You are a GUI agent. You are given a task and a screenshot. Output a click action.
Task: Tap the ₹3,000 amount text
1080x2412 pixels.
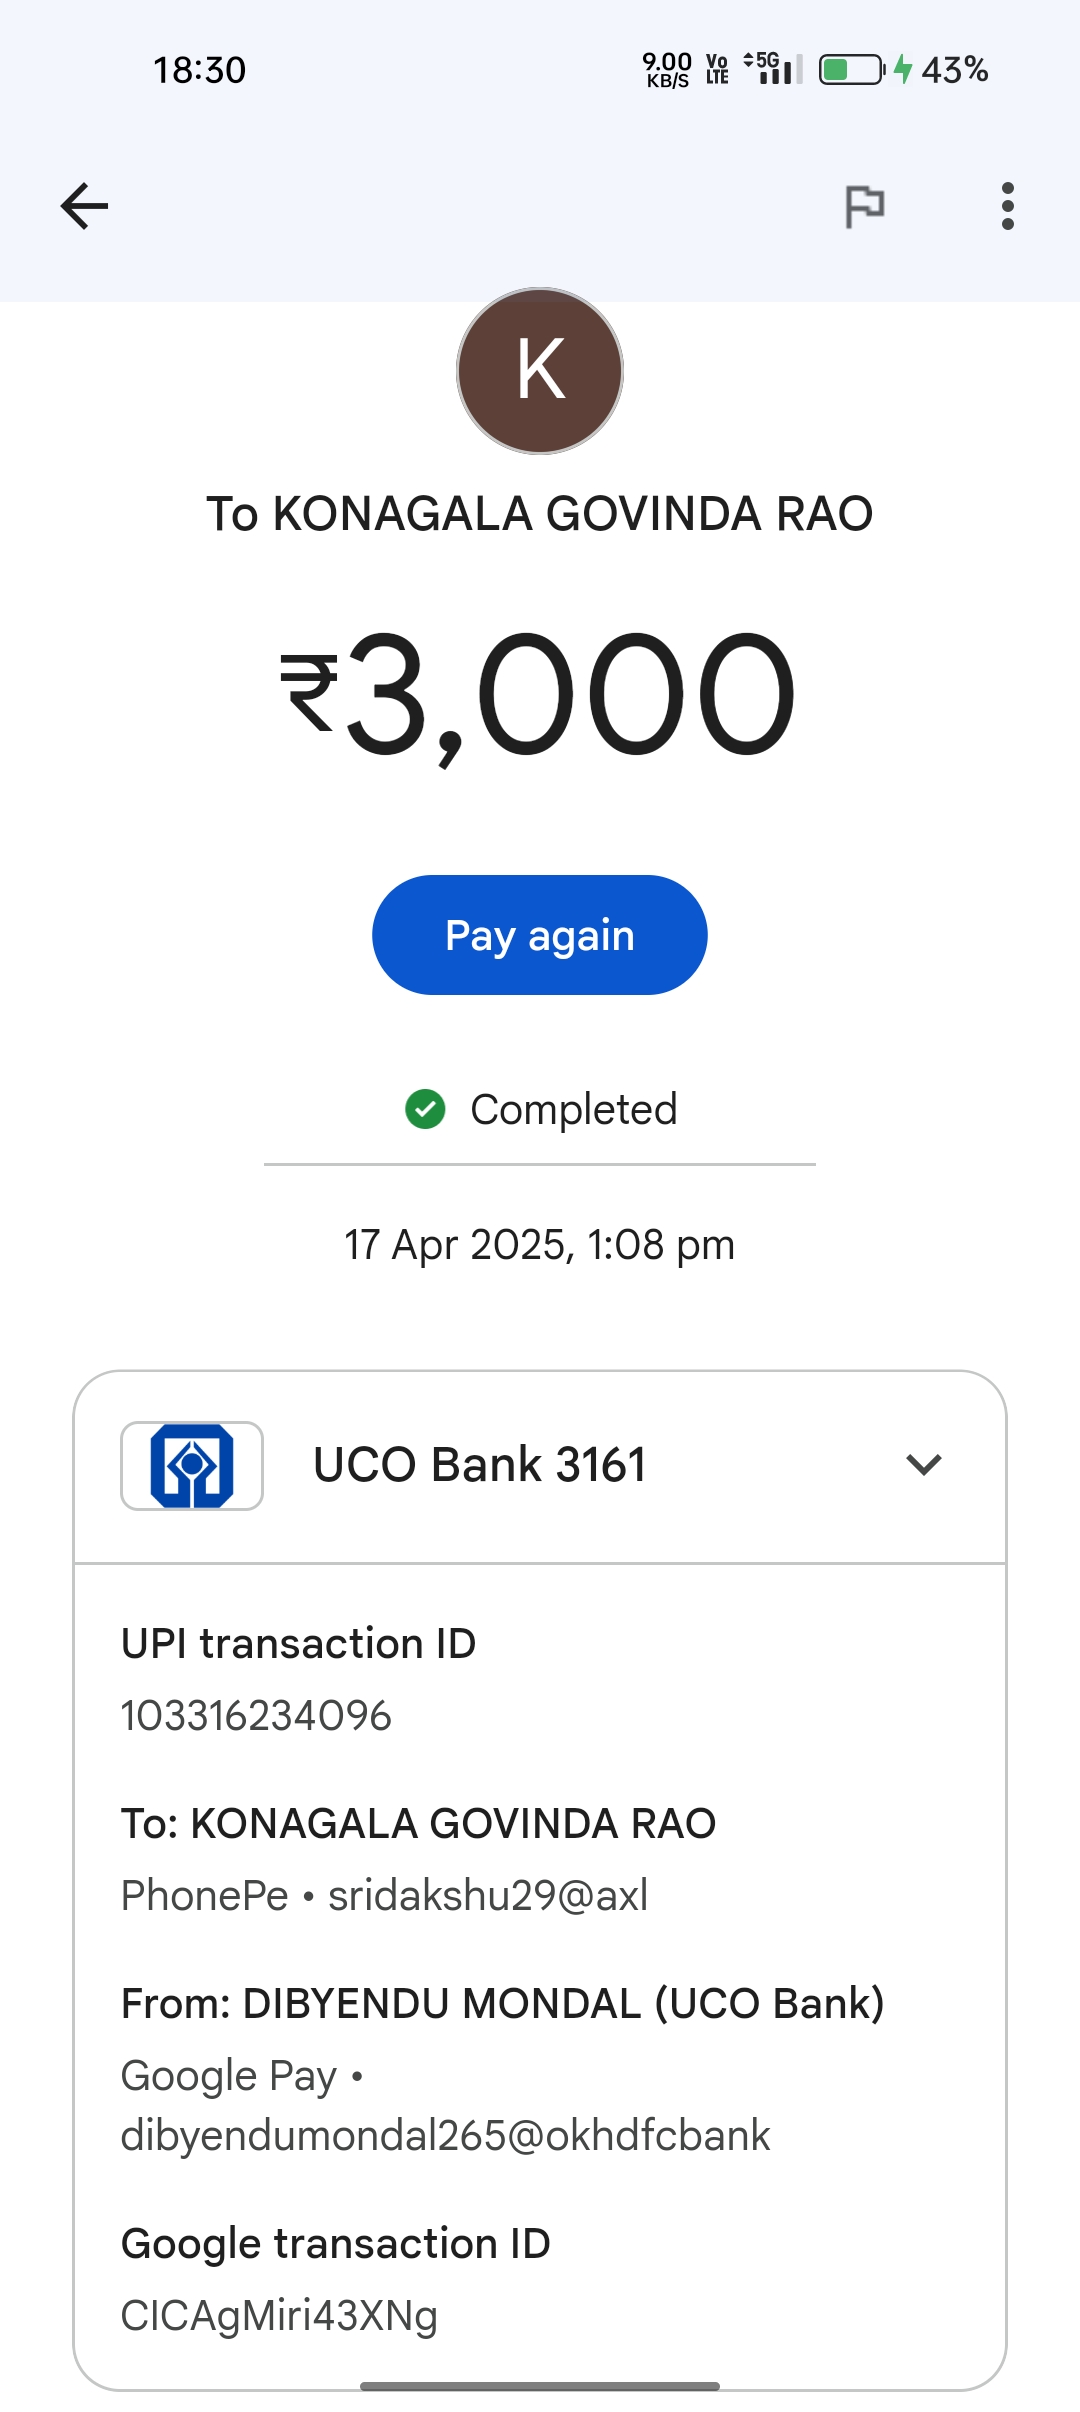[x=540, y=695]
